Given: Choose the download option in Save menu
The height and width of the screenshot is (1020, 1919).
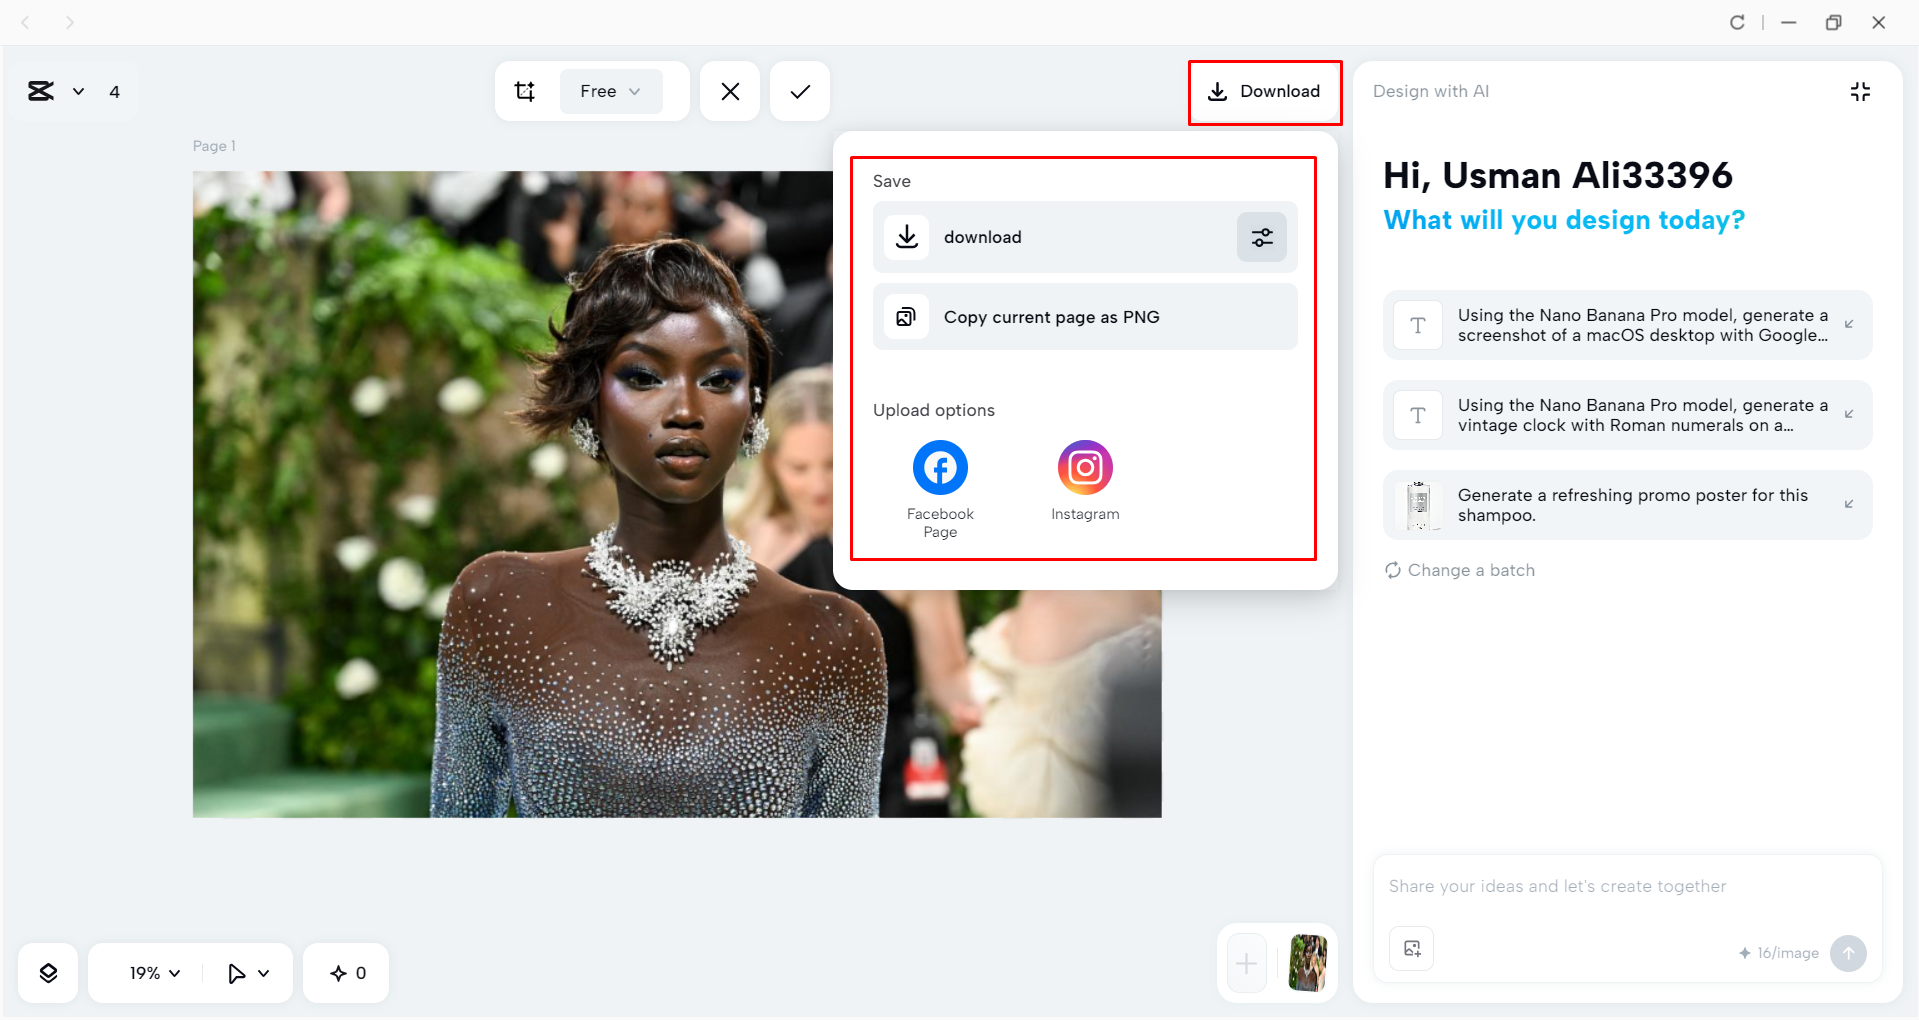Looking at the screenshot, I should [1055, 237].
